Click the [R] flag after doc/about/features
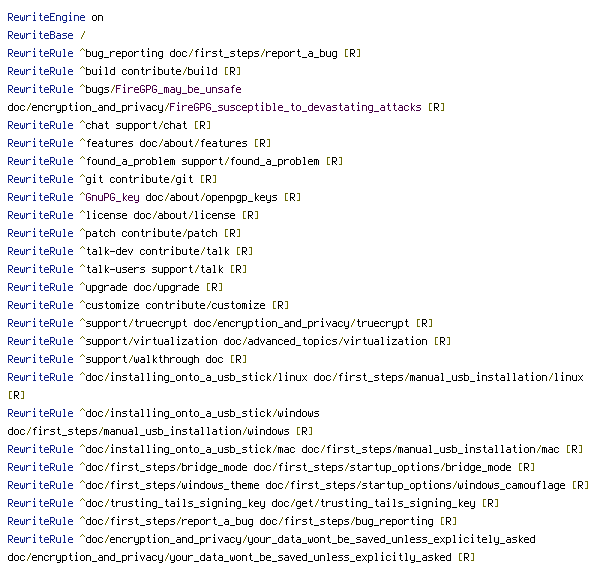This screenshot has width=600, height=574. (262, 143)
